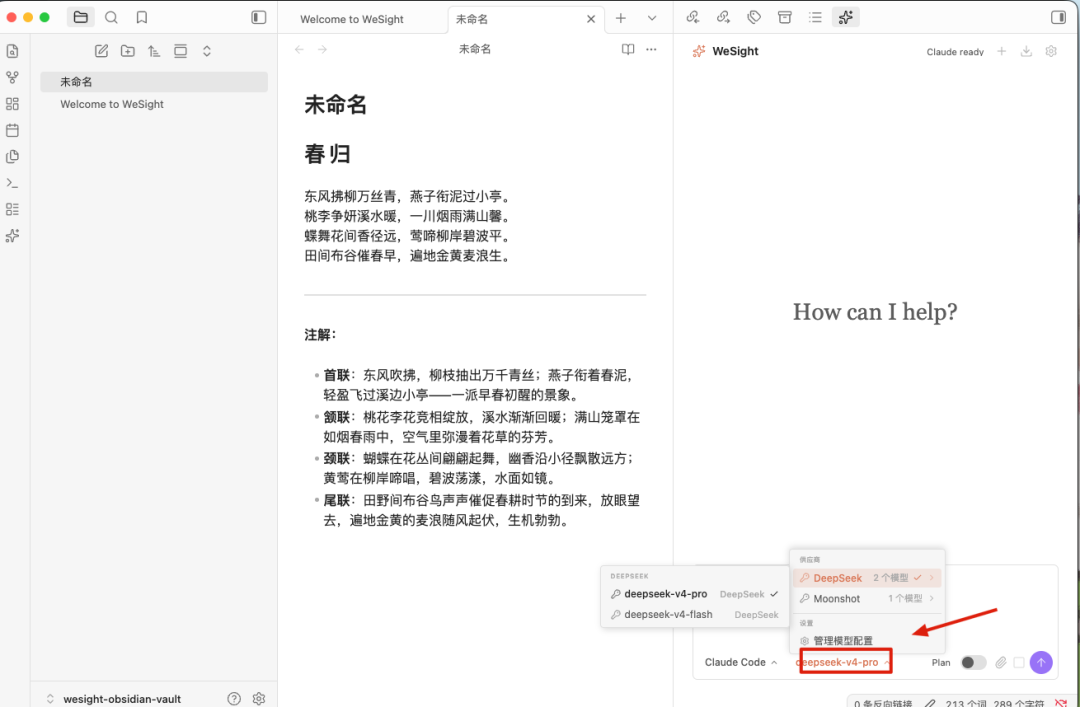The width and height of the screenshot is (1080, 707).
Task: Select WeSight sparkle tab in right sidebar
Action: [846, 17]
